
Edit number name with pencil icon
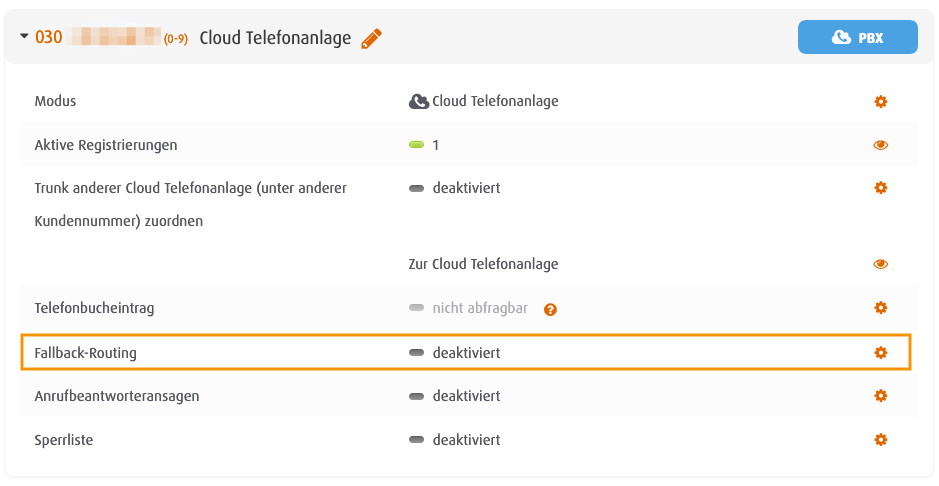(x=371, y=39)
